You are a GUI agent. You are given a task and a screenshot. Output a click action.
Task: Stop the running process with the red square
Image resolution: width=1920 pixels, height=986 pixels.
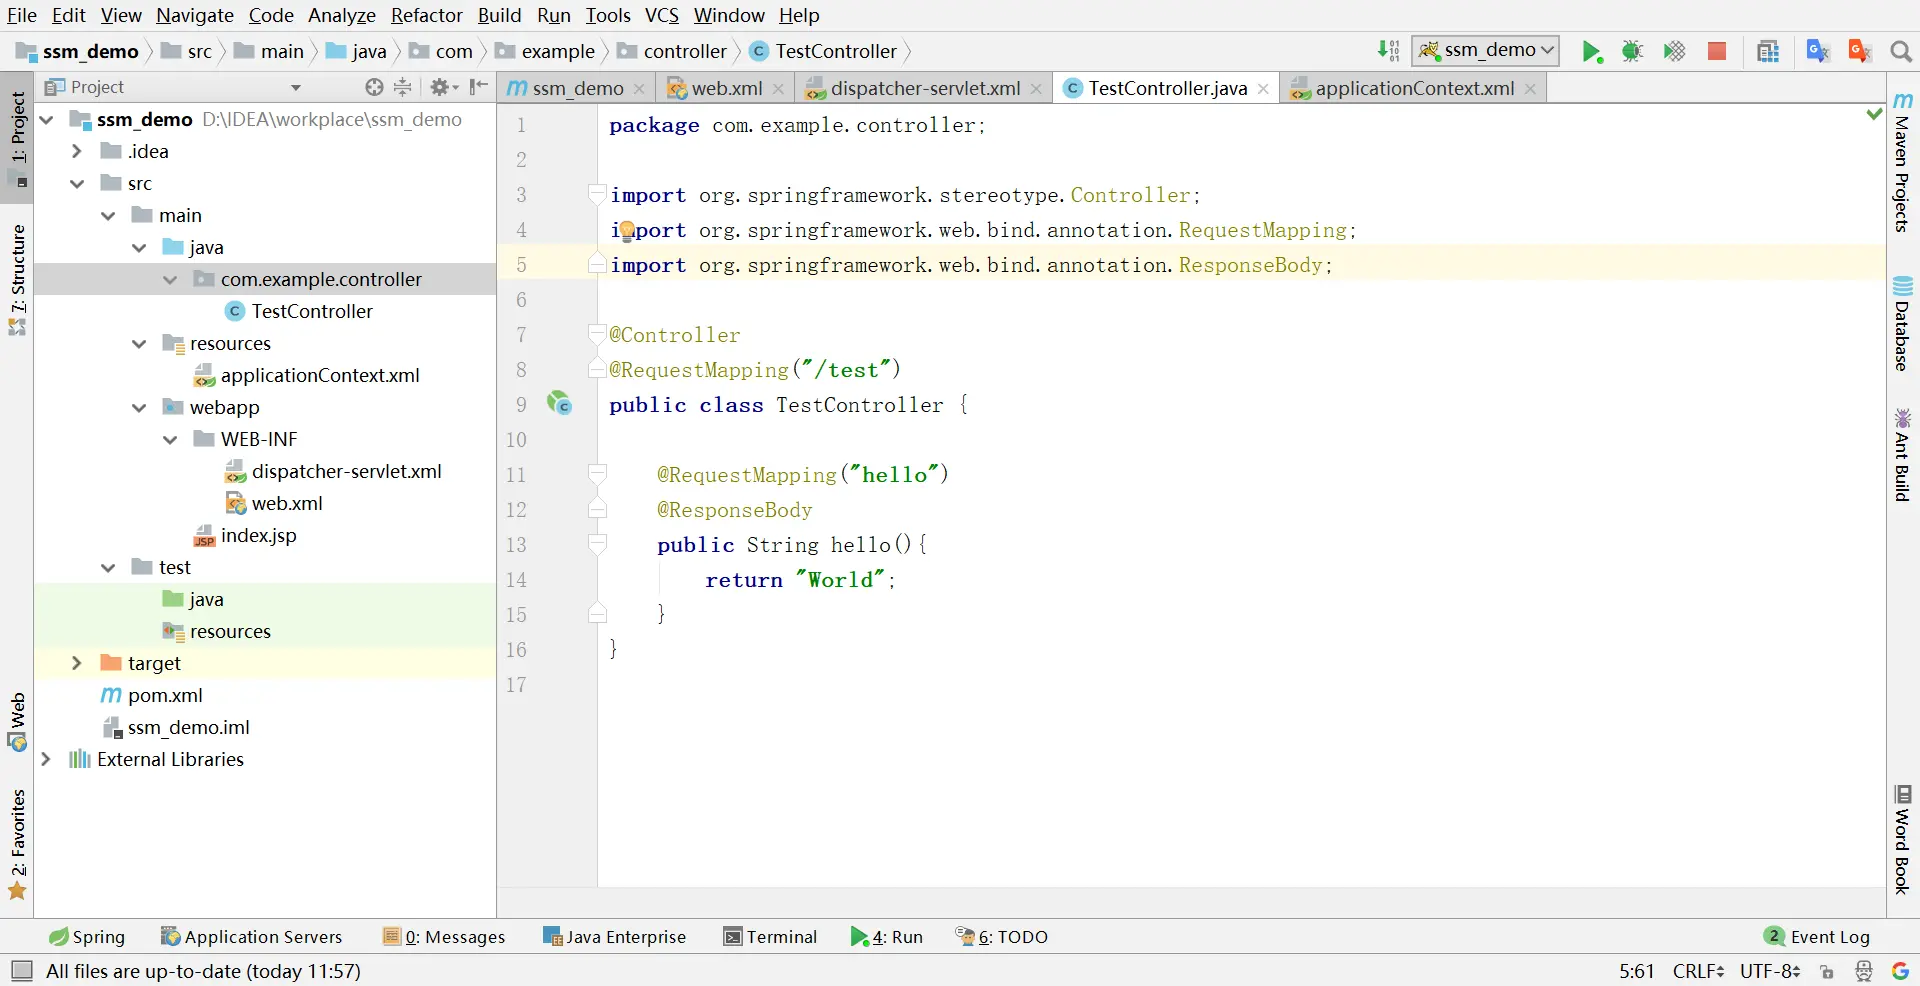pos(1717,51)
